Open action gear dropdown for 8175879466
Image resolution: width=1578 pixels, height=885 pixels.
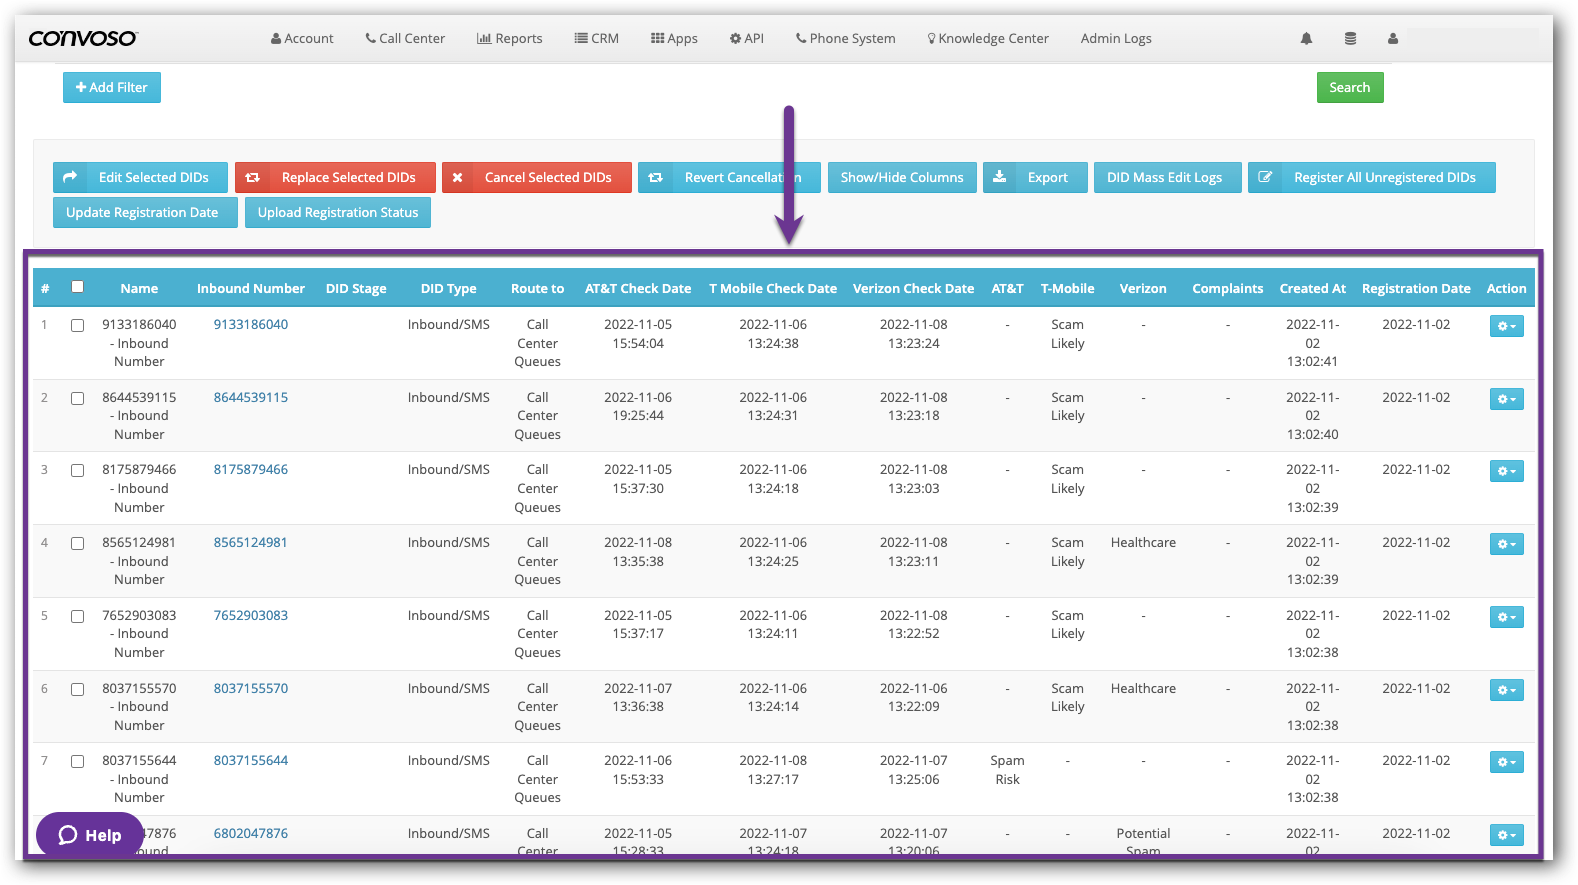point(1506,471)
